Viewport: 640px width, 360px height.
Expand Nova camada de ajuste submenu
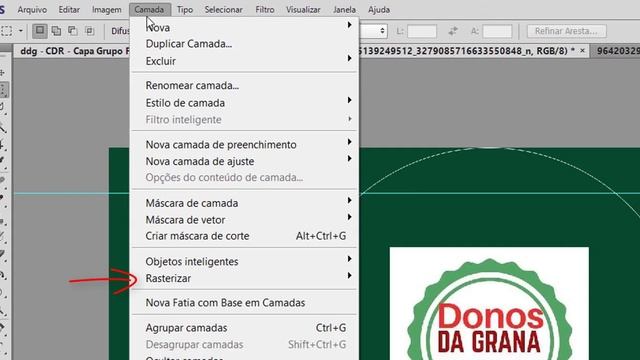[244, 161]
